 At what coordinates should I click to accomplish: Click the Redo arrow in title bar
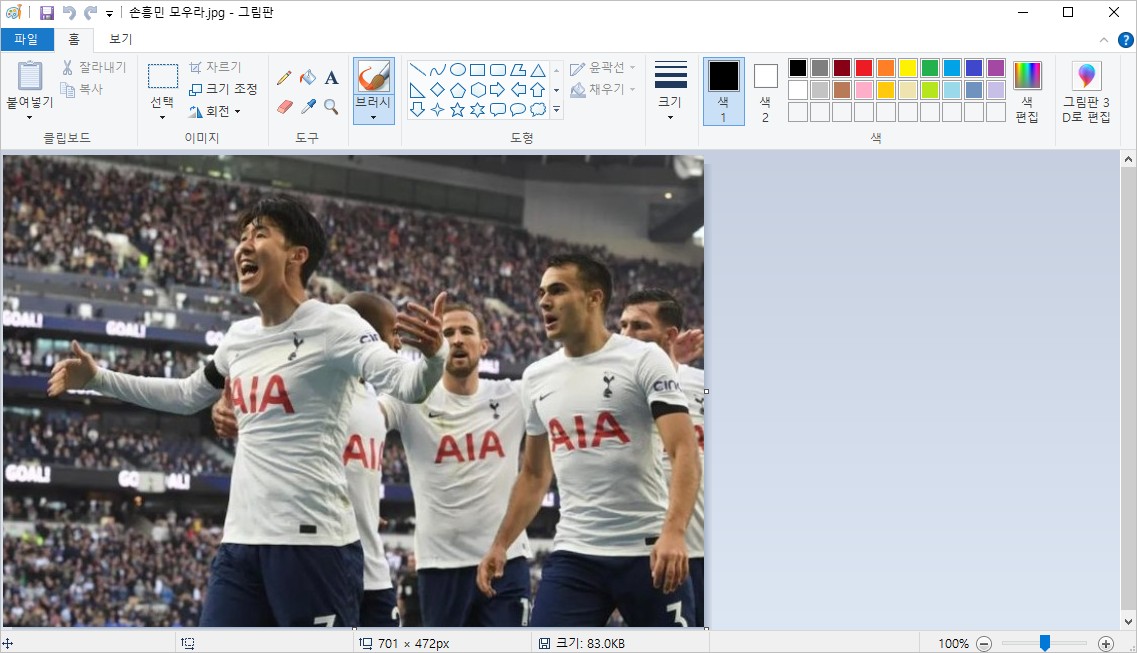coord(91,12)
